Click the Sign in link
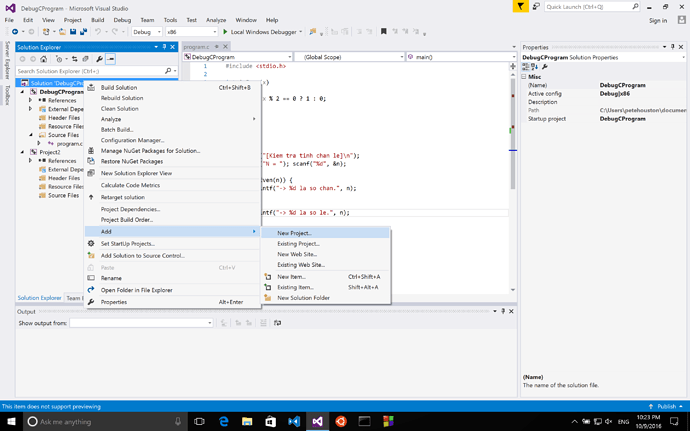This screenshot has width=690, height=431. [657, 20]
